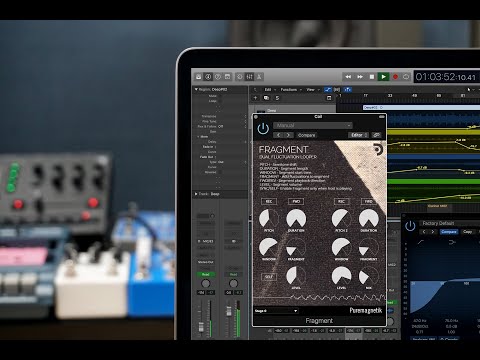Click the green Play button
The image size is (480, 360).
point(384,77)
